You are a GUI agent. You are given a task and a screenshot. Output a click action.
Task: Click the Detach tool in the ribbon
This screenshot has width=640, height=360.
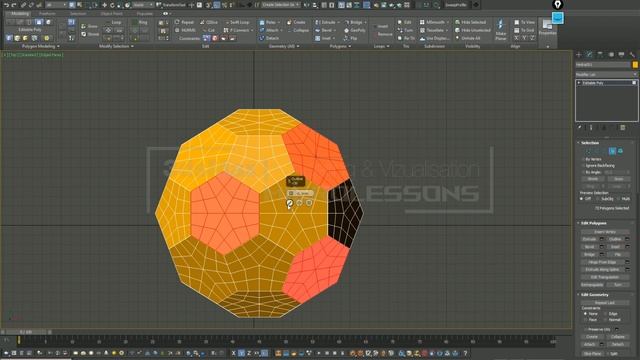pos(269,38)
